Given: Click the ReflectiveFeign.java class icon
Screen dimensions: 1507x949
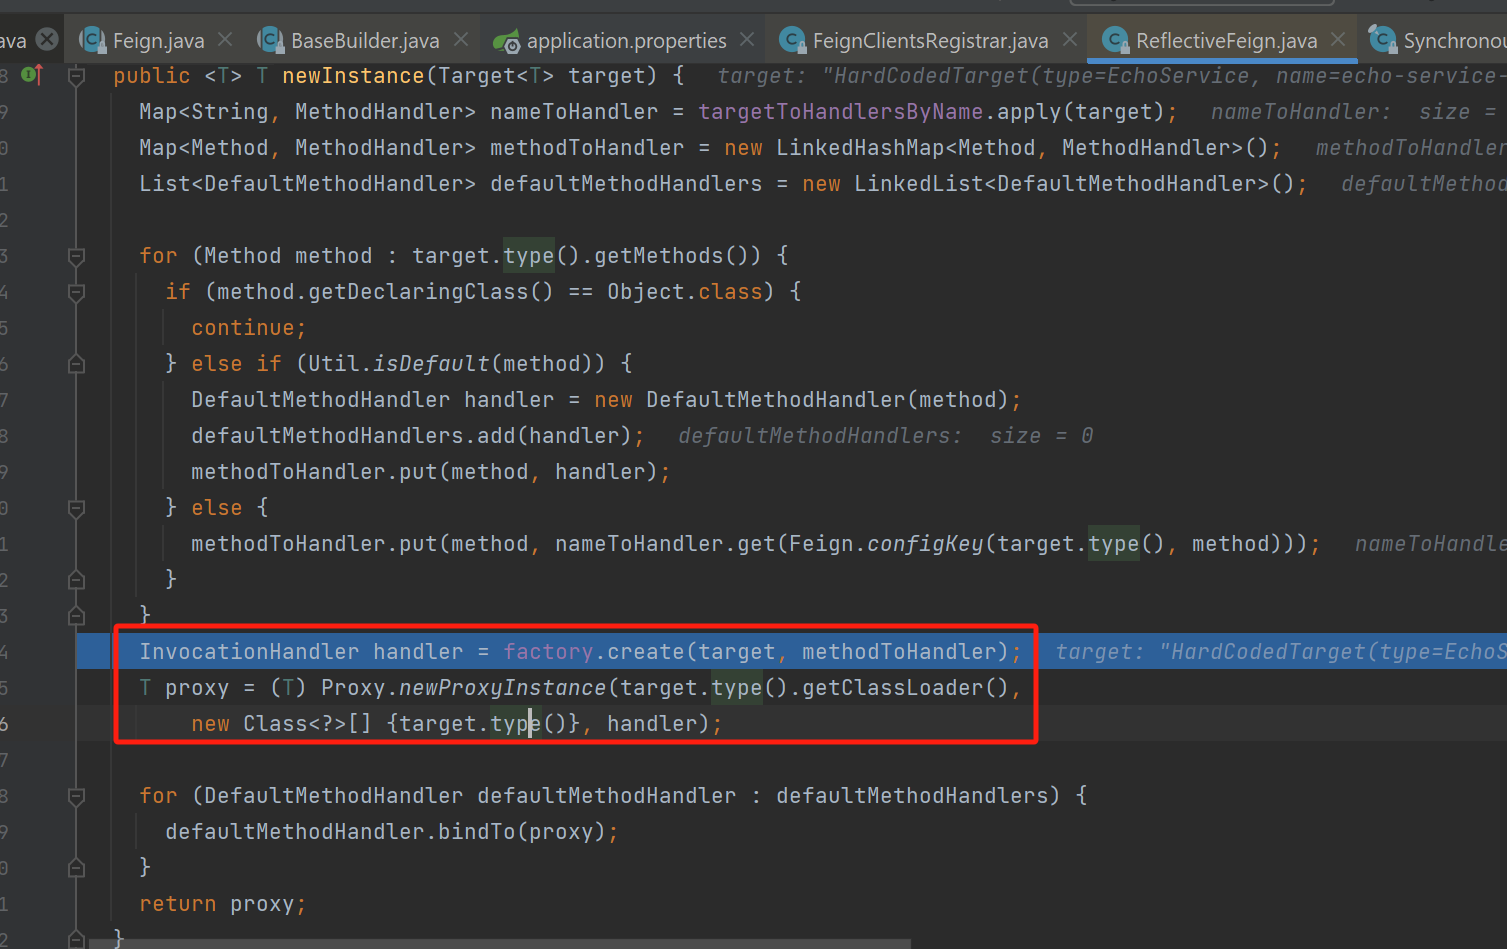Looking at the screenshot, I should 1115,40.
